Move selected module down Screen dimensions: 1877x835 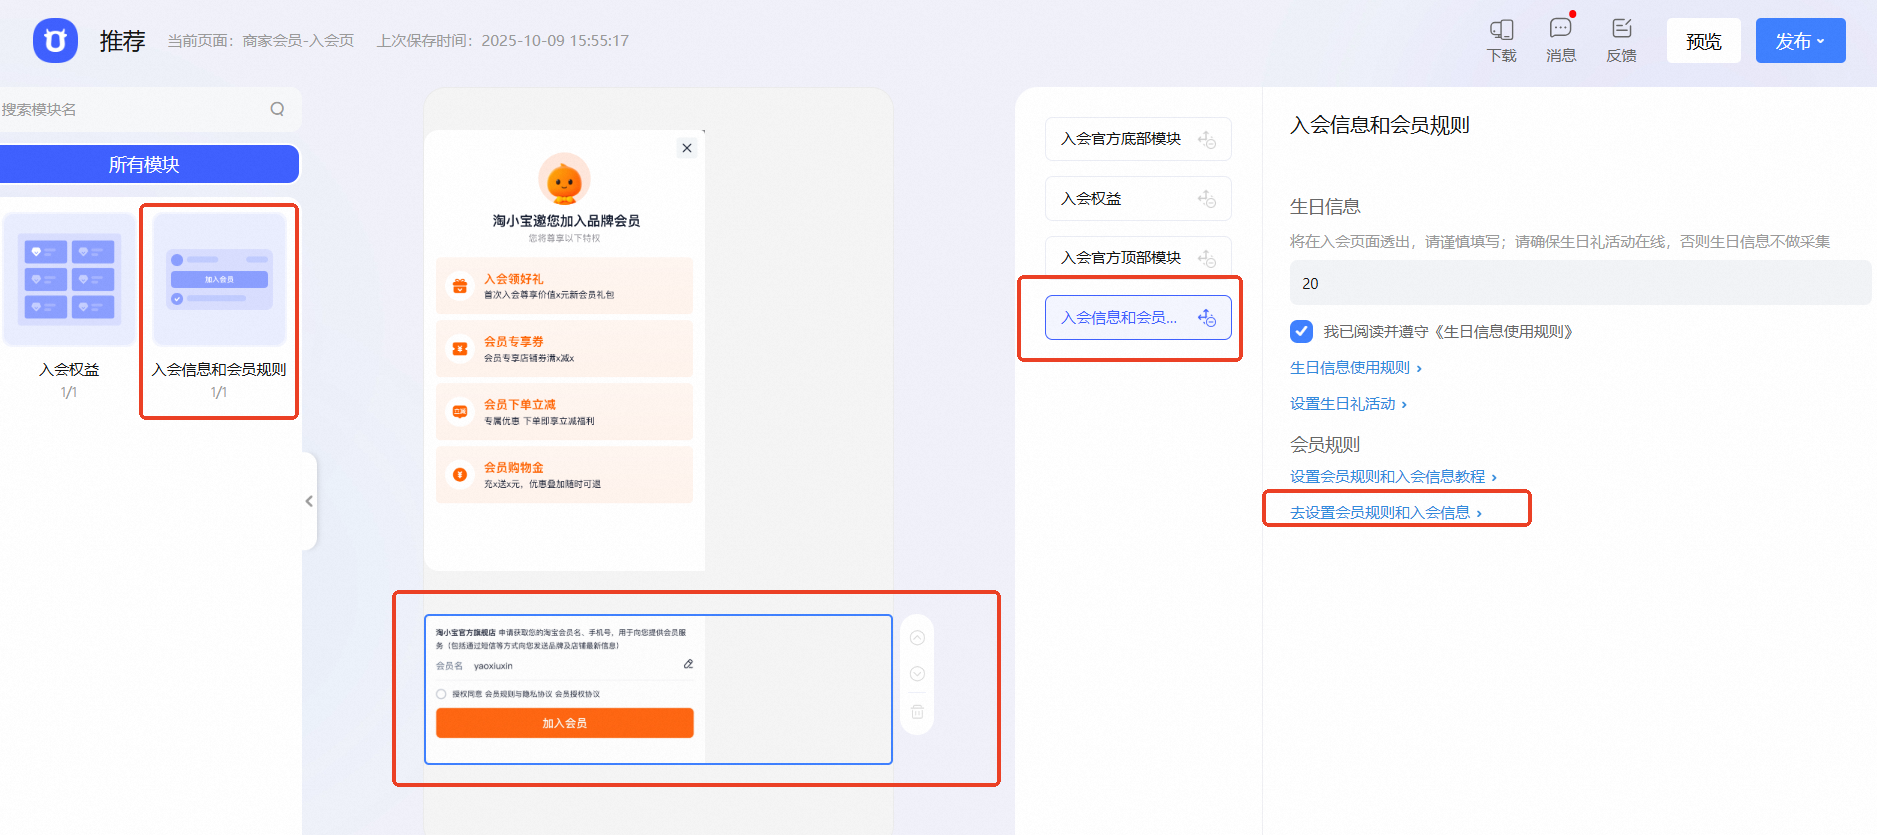pyautogui.click(x=917, y=674)
